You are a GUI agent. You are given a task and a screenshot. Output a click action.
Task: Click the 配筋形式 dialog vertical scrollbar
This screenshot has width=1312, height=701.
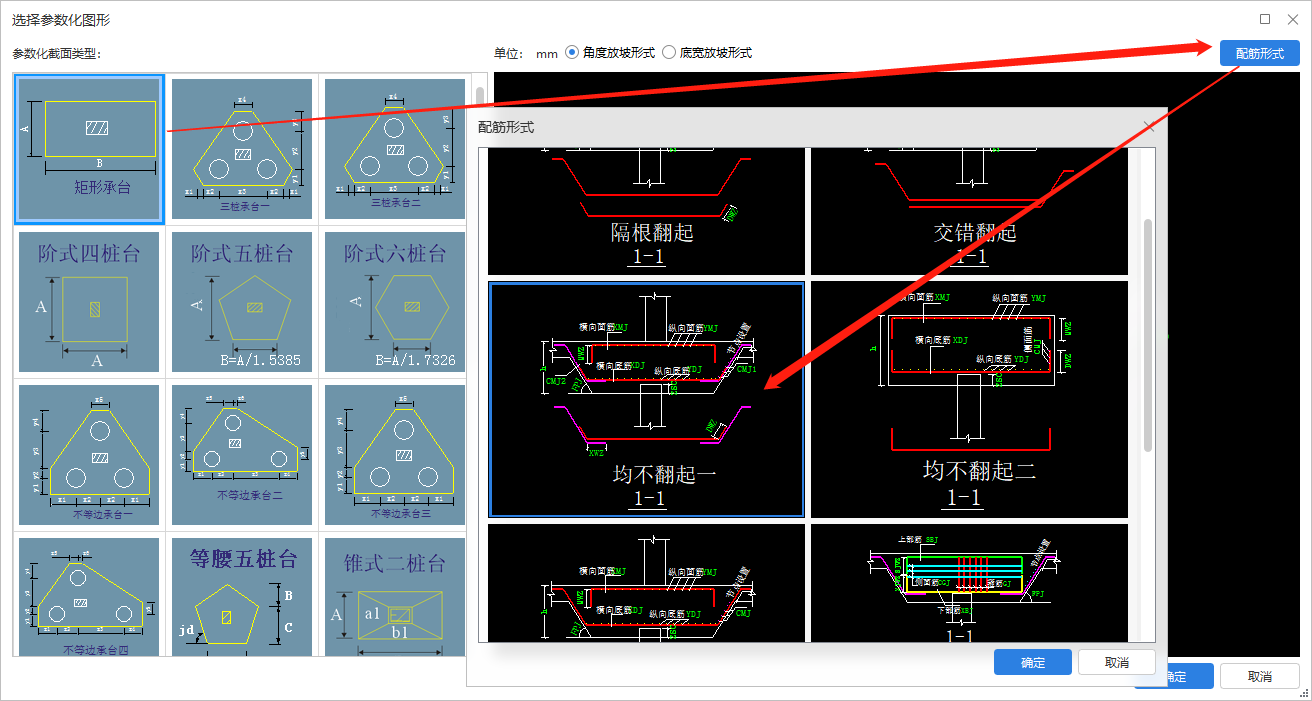[1148, 335]
